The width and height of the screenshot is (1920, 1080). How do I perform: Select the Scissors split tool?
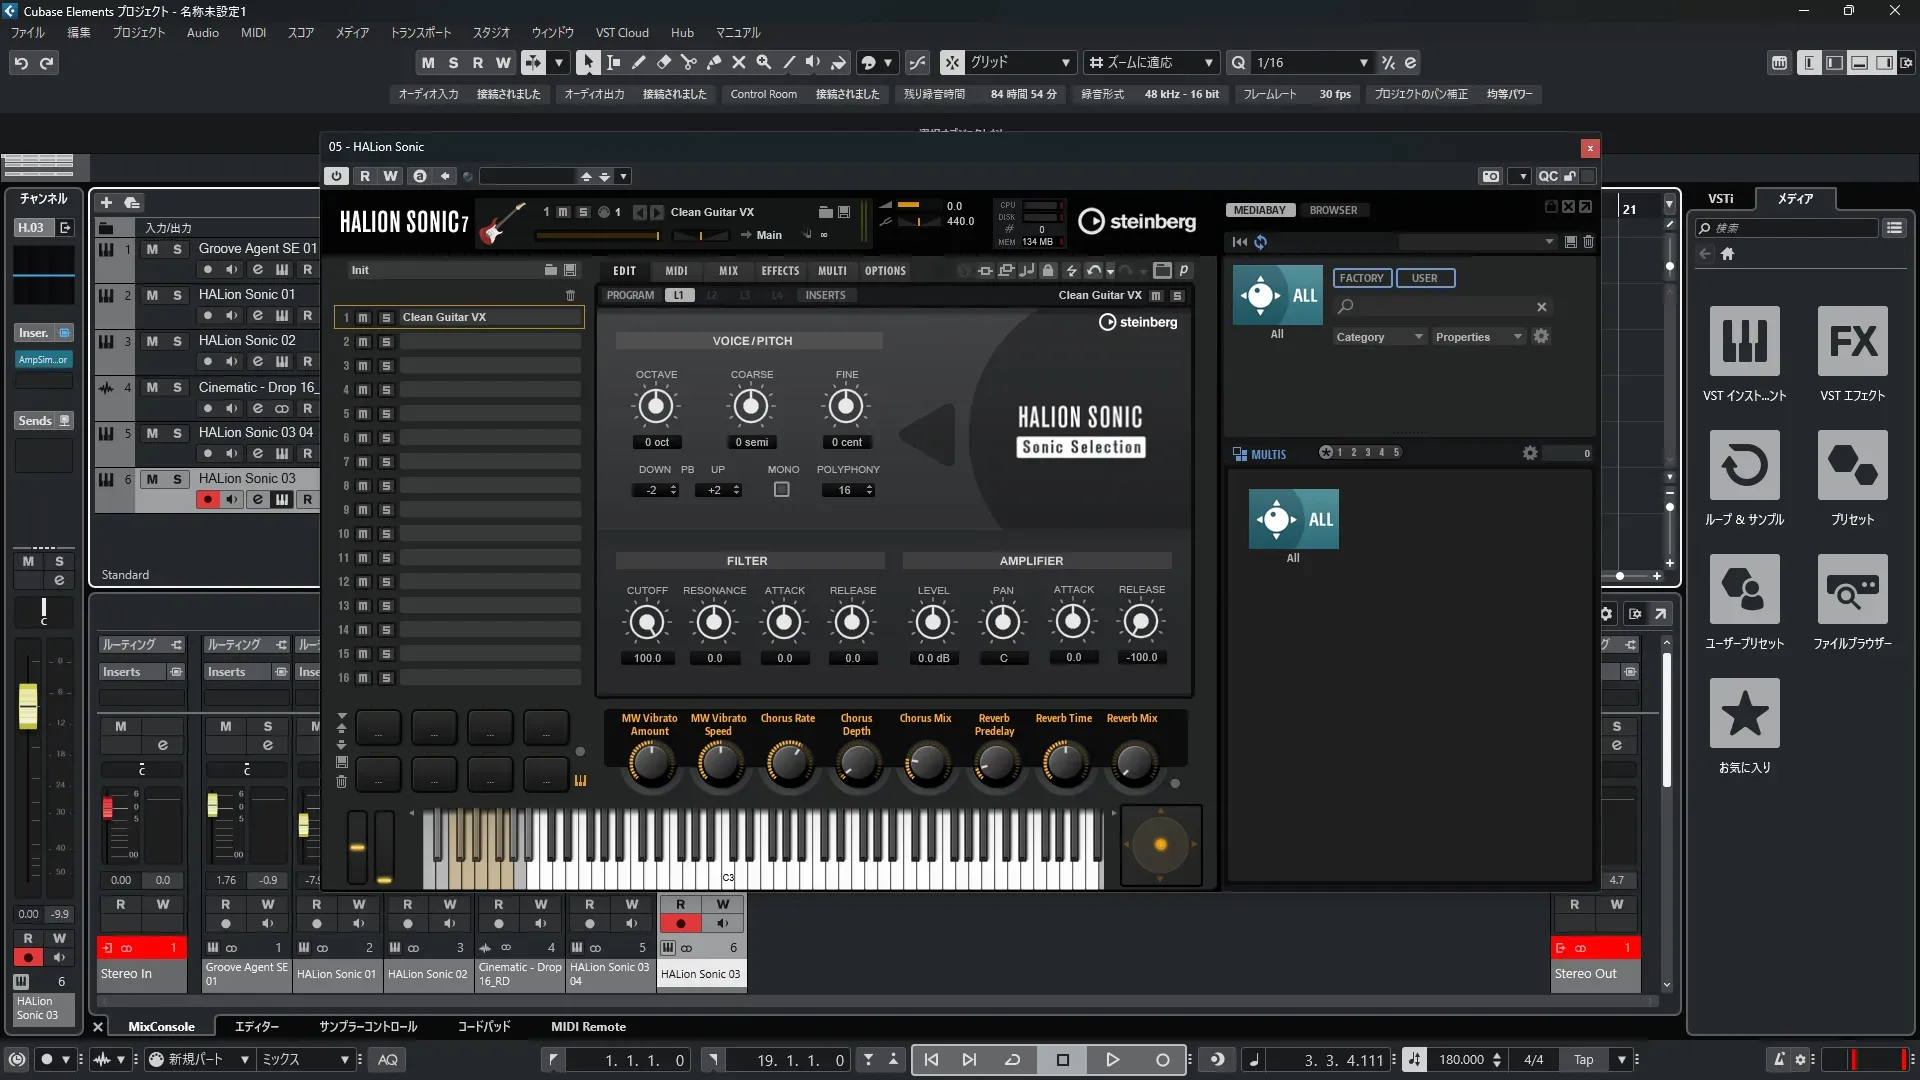tap(688, 62)
